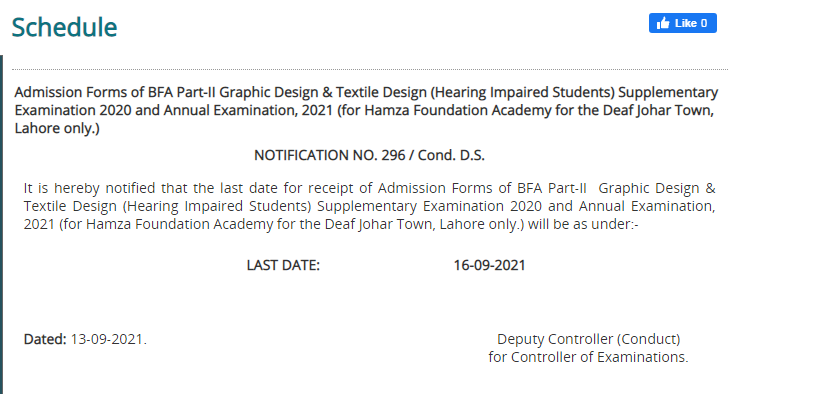Viewport: 813px width, 394px height.
Task: Click the thumbs-up icon in Like button
Action: (x=663, y=23)
